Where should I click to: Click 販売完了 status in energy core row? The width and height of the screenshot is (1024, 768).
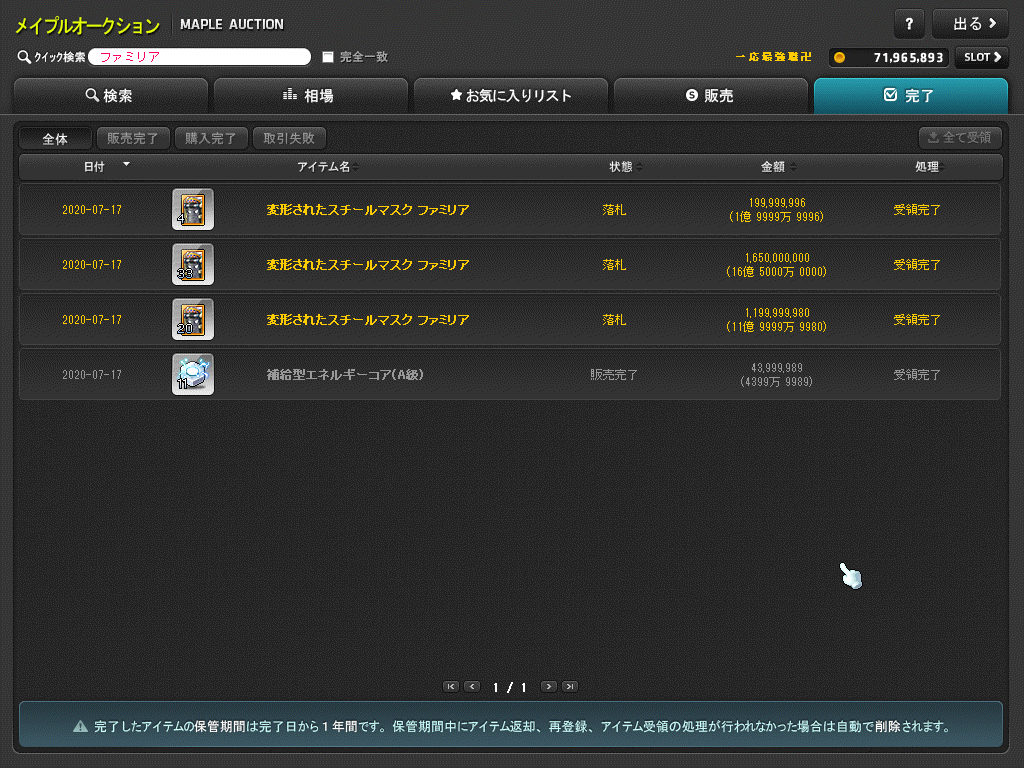(x=614, y=375)
